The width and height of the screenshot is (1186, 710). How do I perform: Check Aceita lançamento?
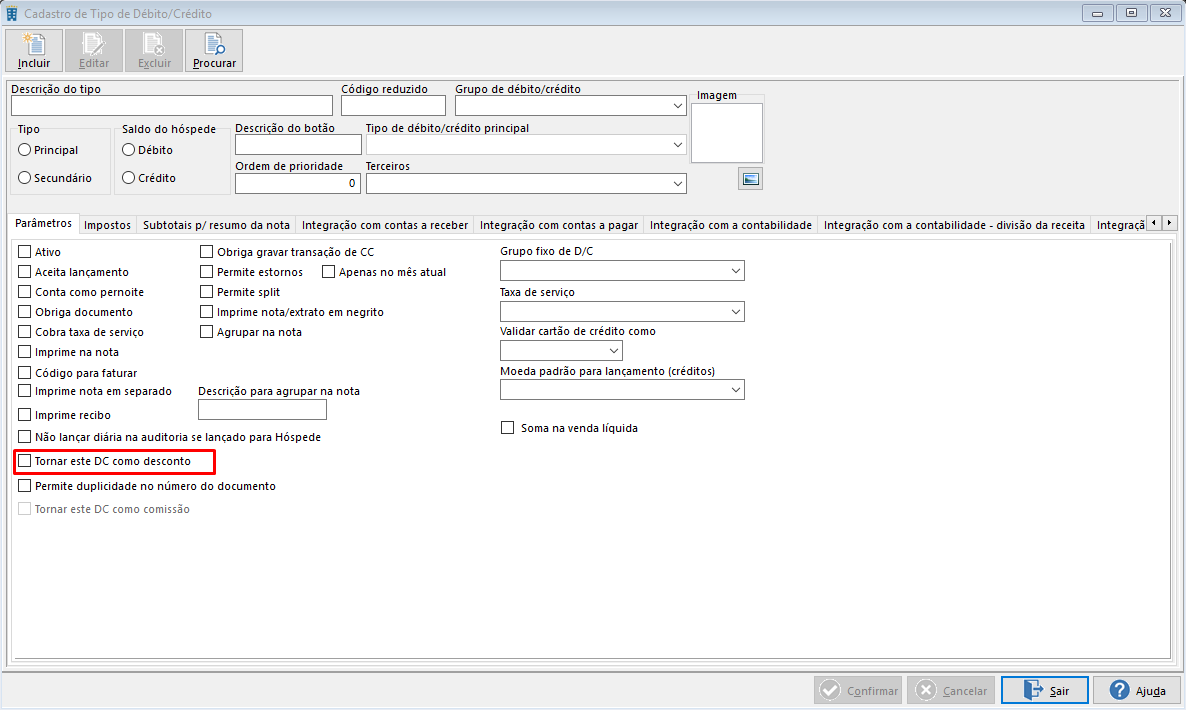pyautogui.click(x=24, y=271)
